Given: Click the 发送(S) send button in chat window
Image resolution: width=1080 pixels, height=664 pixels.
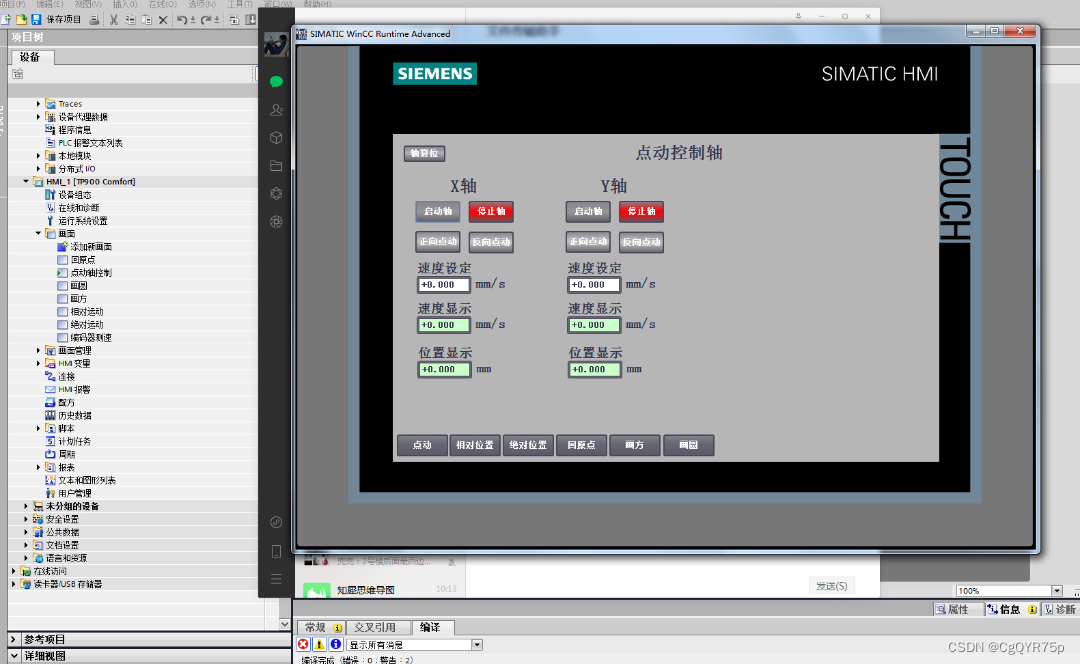Looking at the screenshot, I should coord(831,586).
